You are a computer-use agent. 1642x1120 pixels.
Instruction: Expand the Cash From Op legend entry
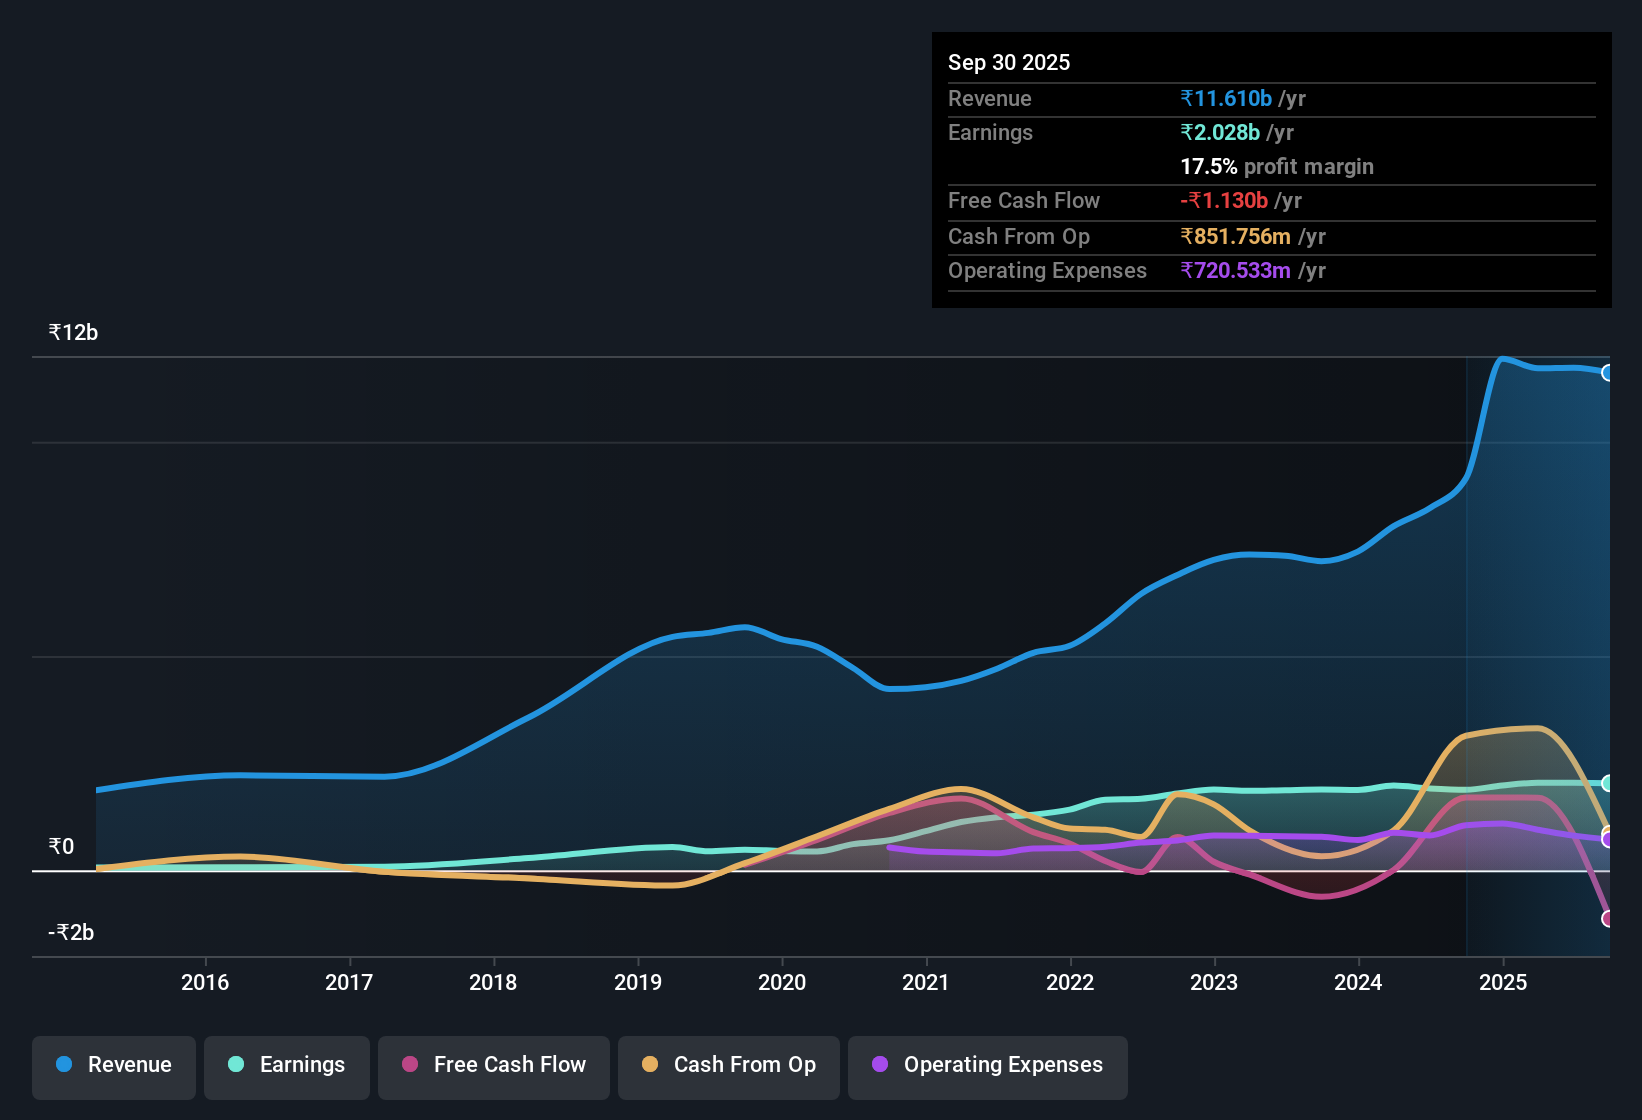[x=728, y=1065]
